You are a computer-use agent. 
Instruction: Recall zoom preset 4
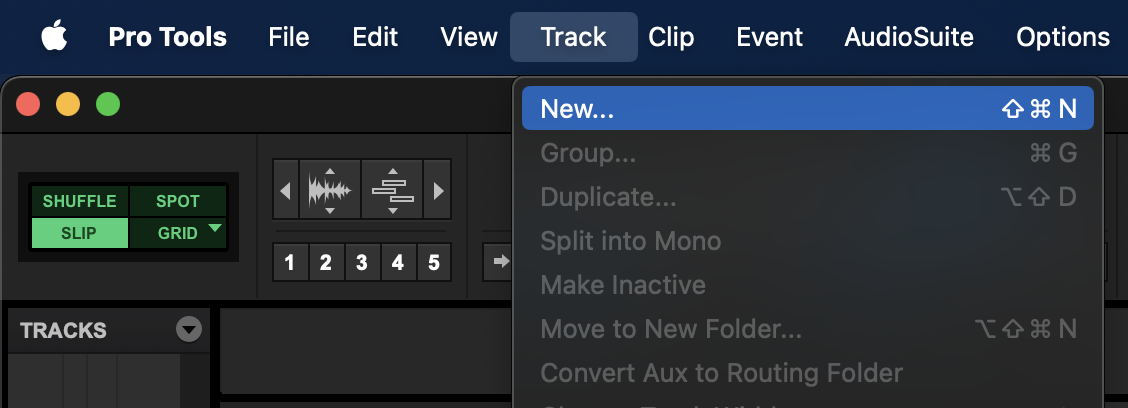click(x=398, y=263)
